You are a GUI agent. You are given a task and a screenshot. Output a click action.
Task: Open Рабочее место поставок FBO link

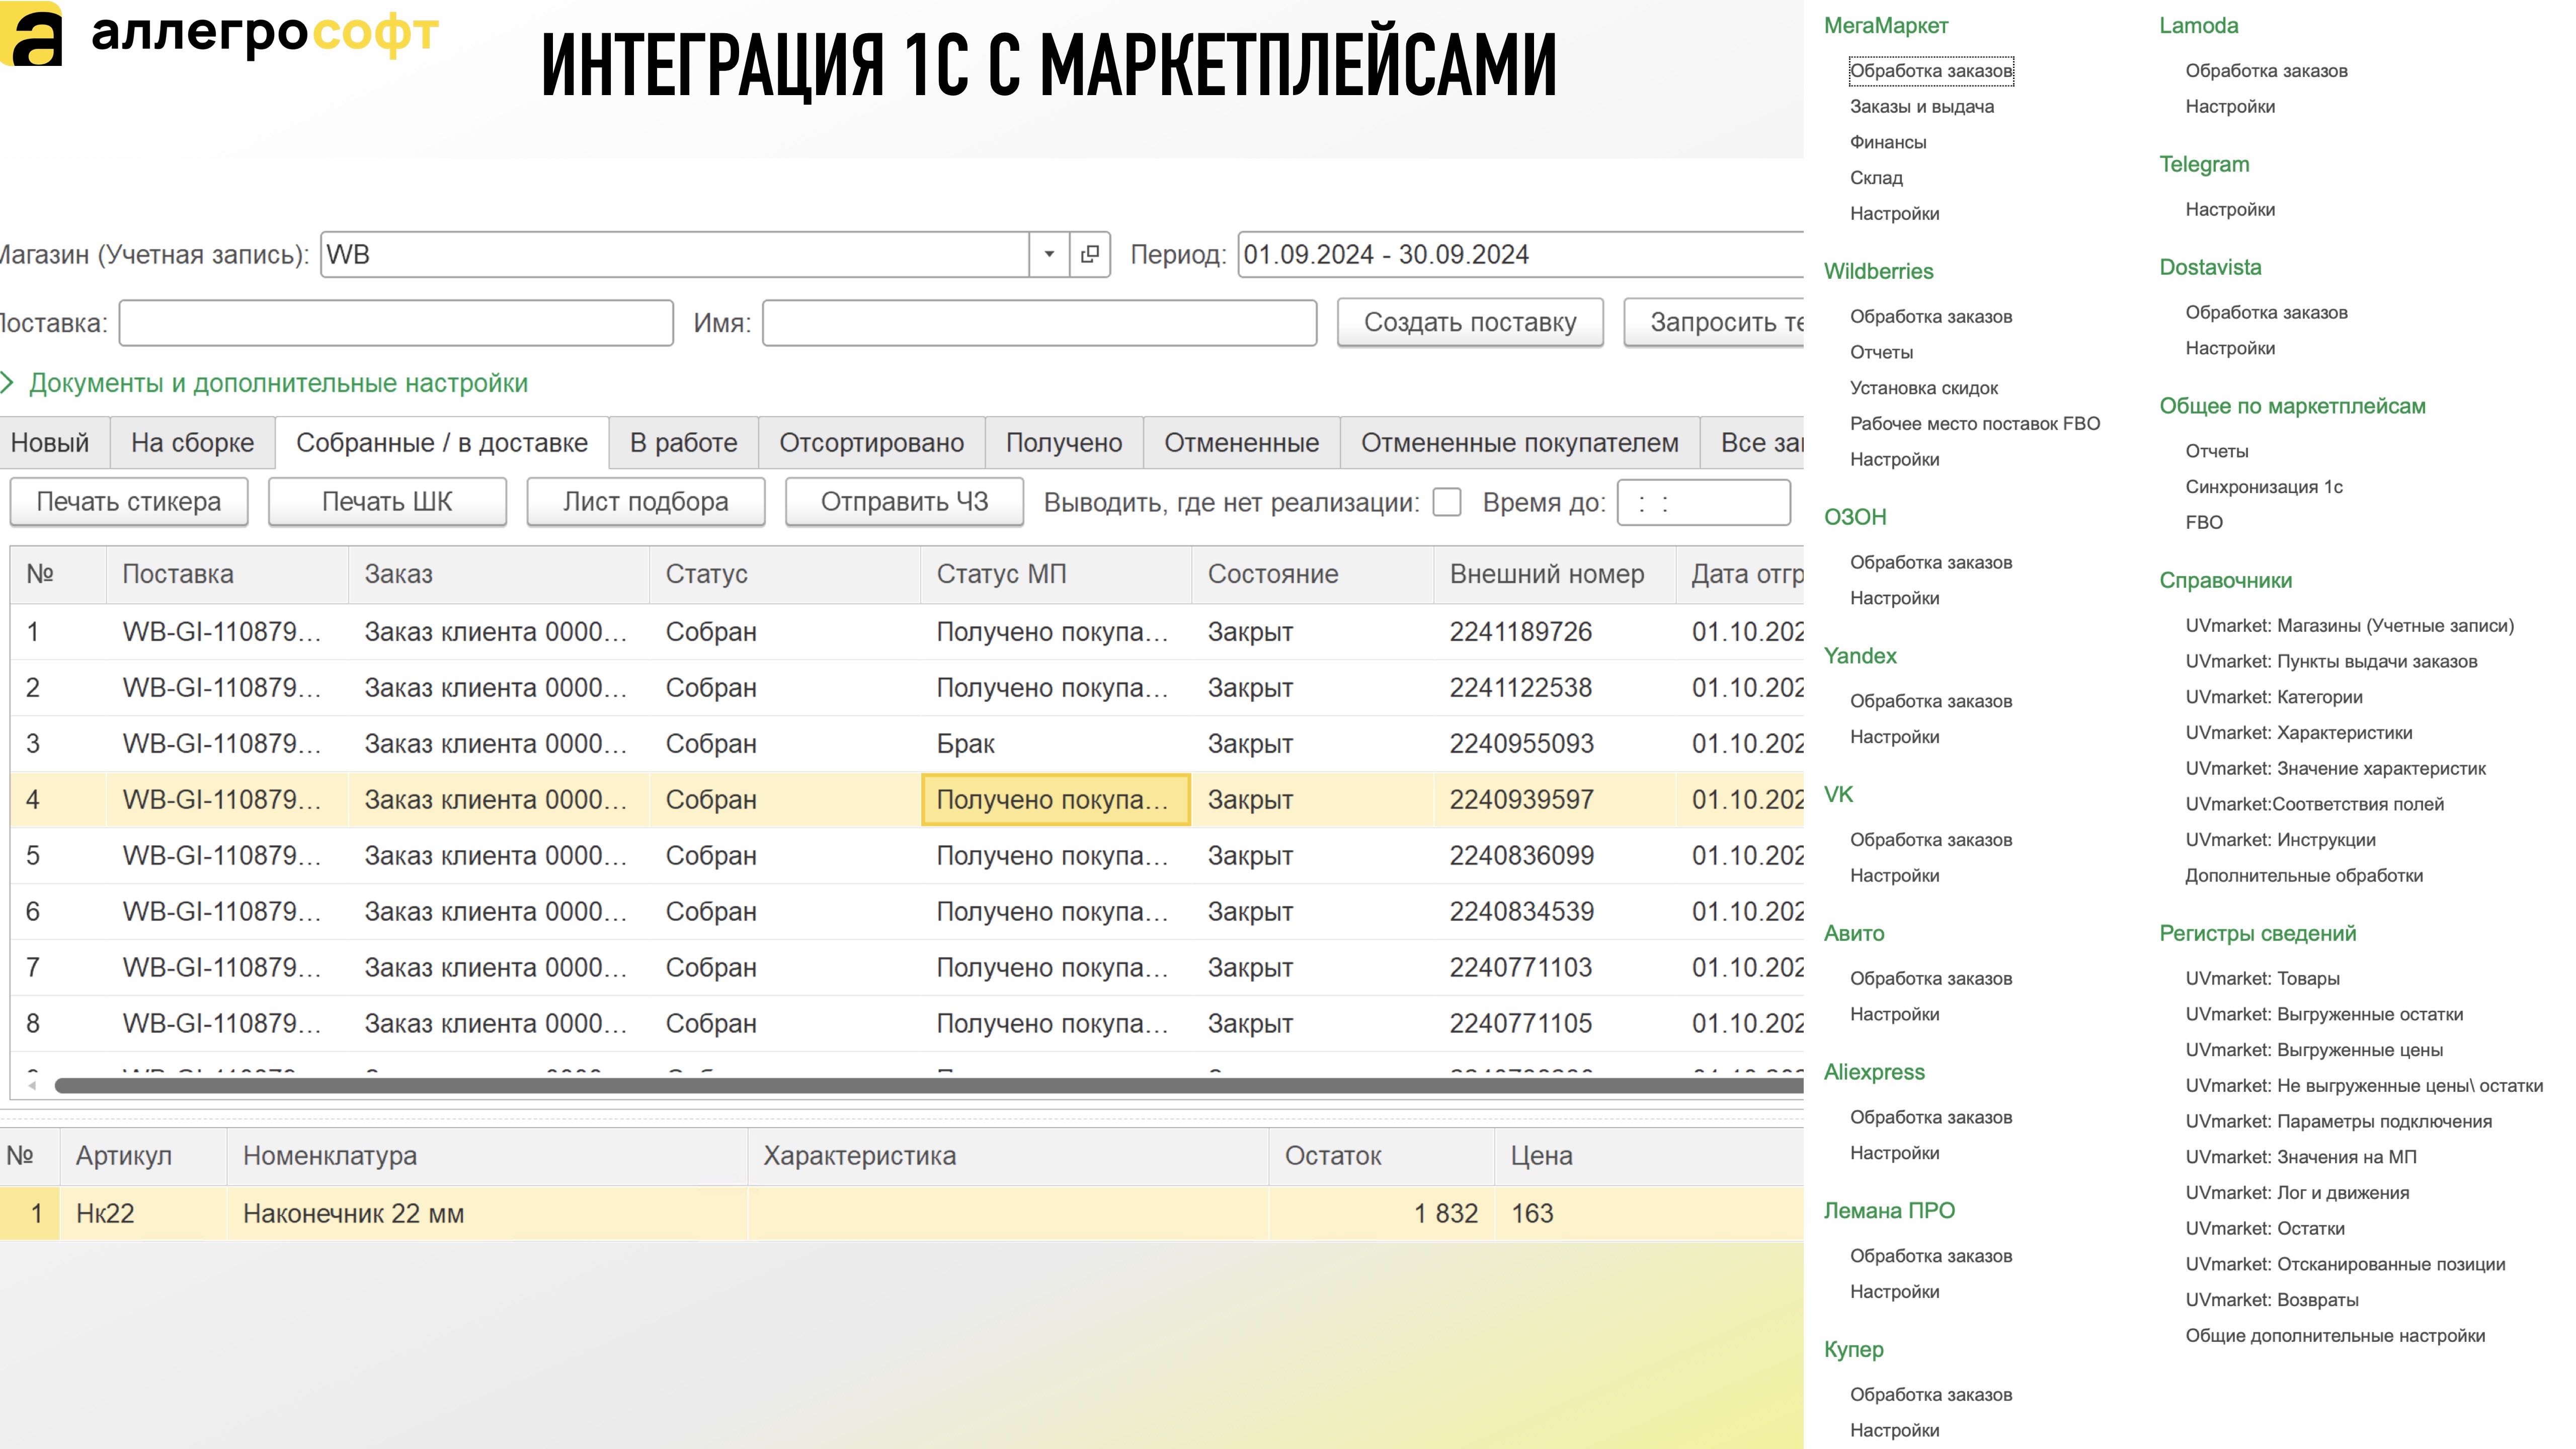tap(1974, 424)
